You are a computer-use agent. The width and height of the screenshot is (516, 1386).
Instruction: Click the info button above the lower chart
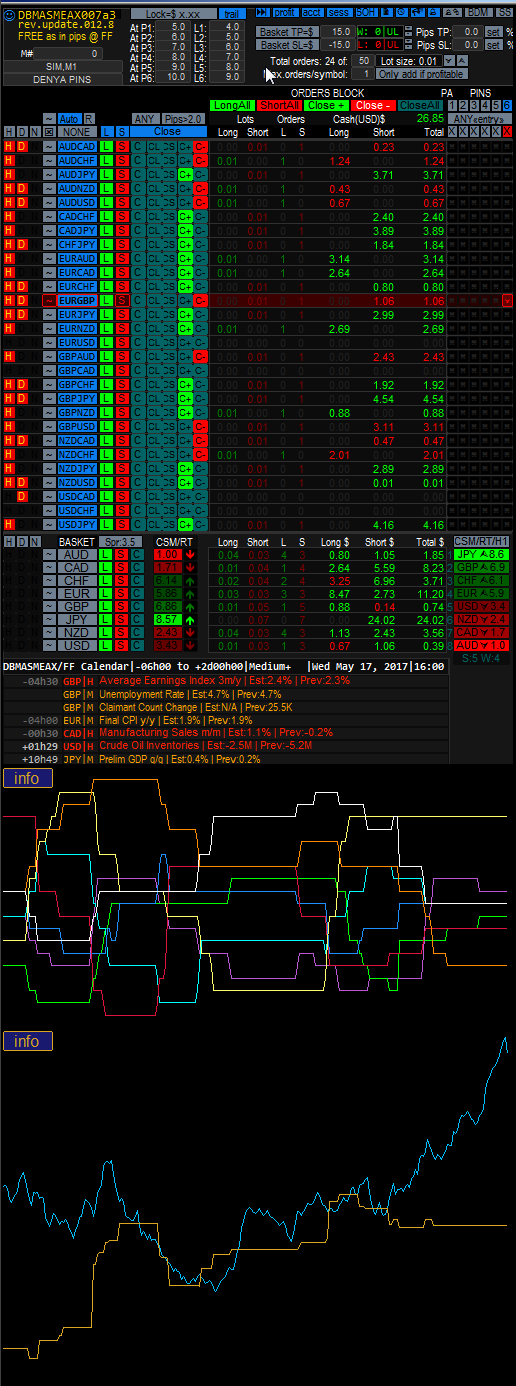(27, 1041)
